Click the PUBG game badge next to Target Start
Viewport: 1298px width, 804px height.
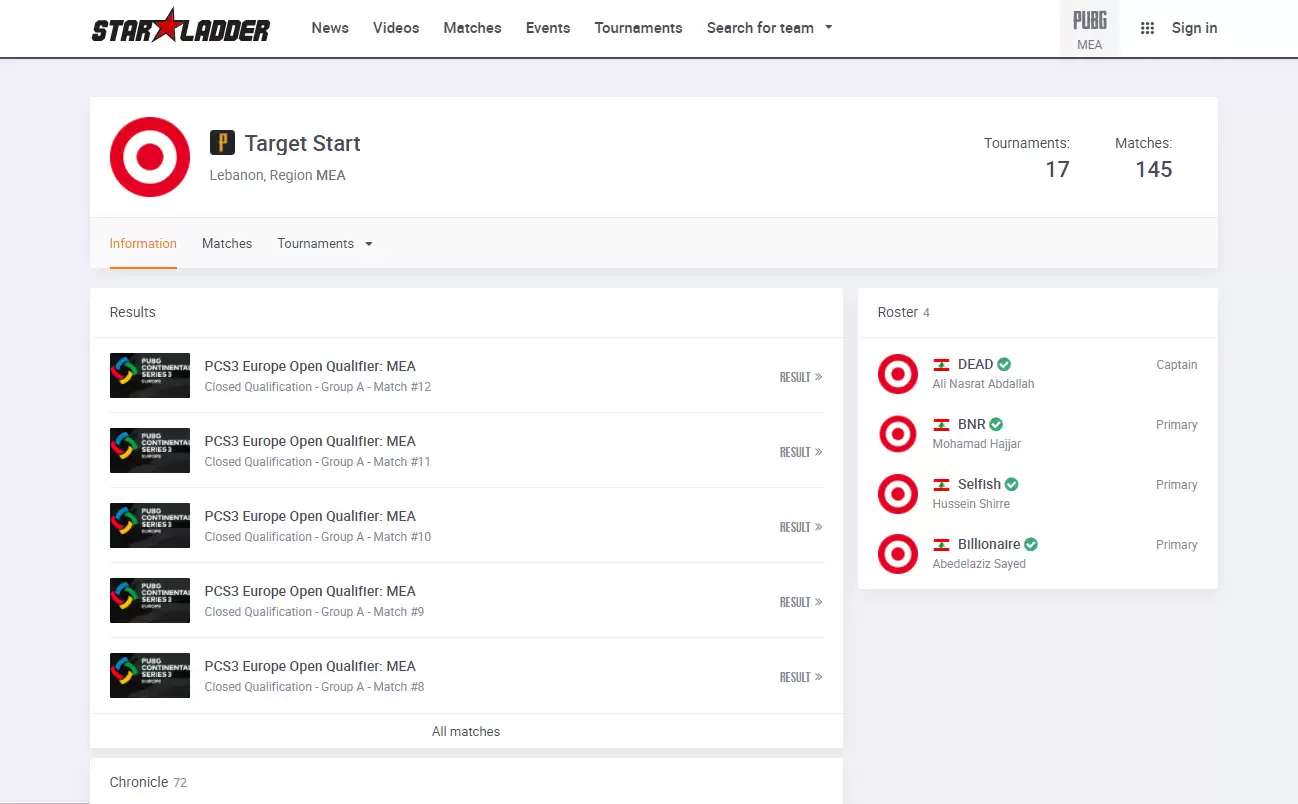pyautogui.click(x=222, y=143)
